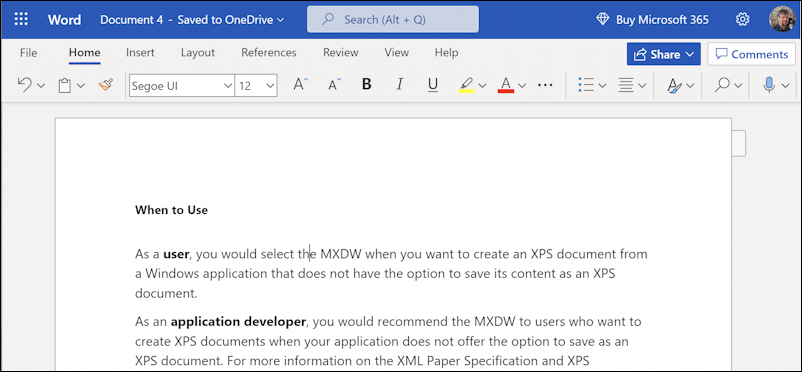802x372 pixels.
Task: Expand the bullet list options arrow
Action: pyautogui.click(x=602, y=85)
